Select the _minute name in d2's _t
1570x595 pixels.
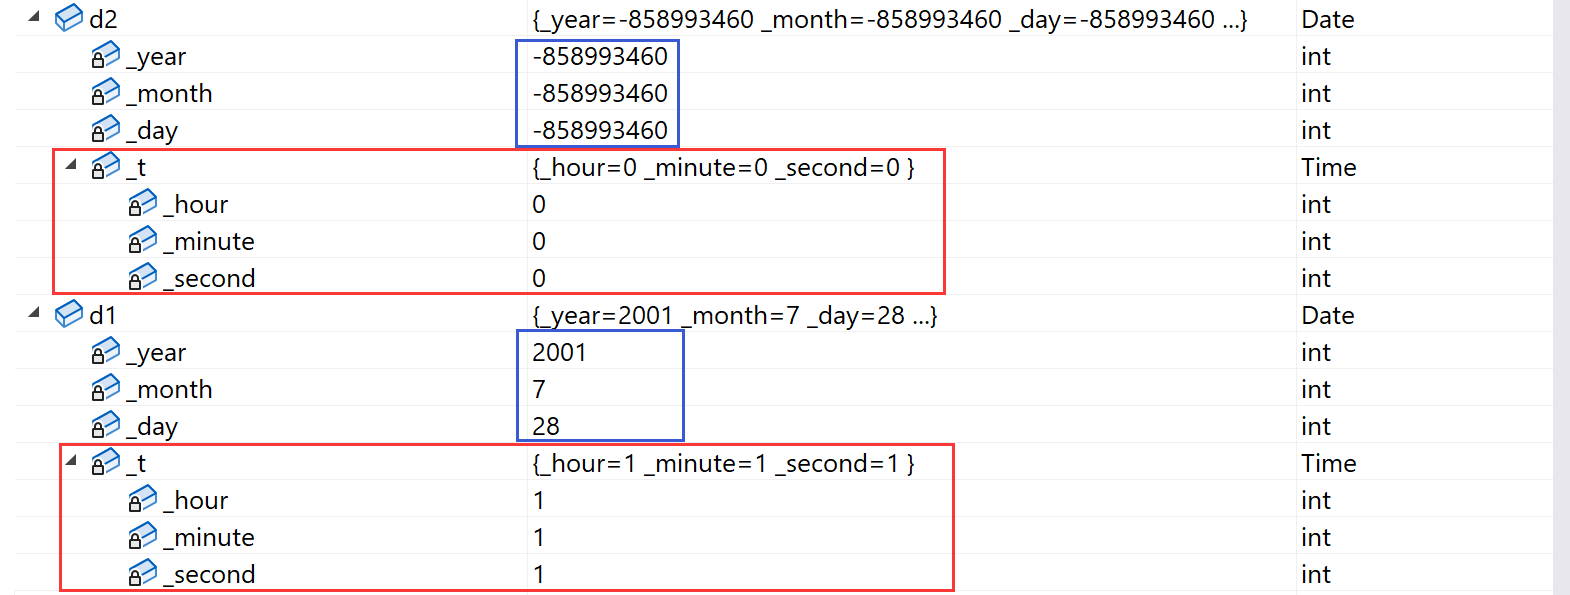[209, 242]
